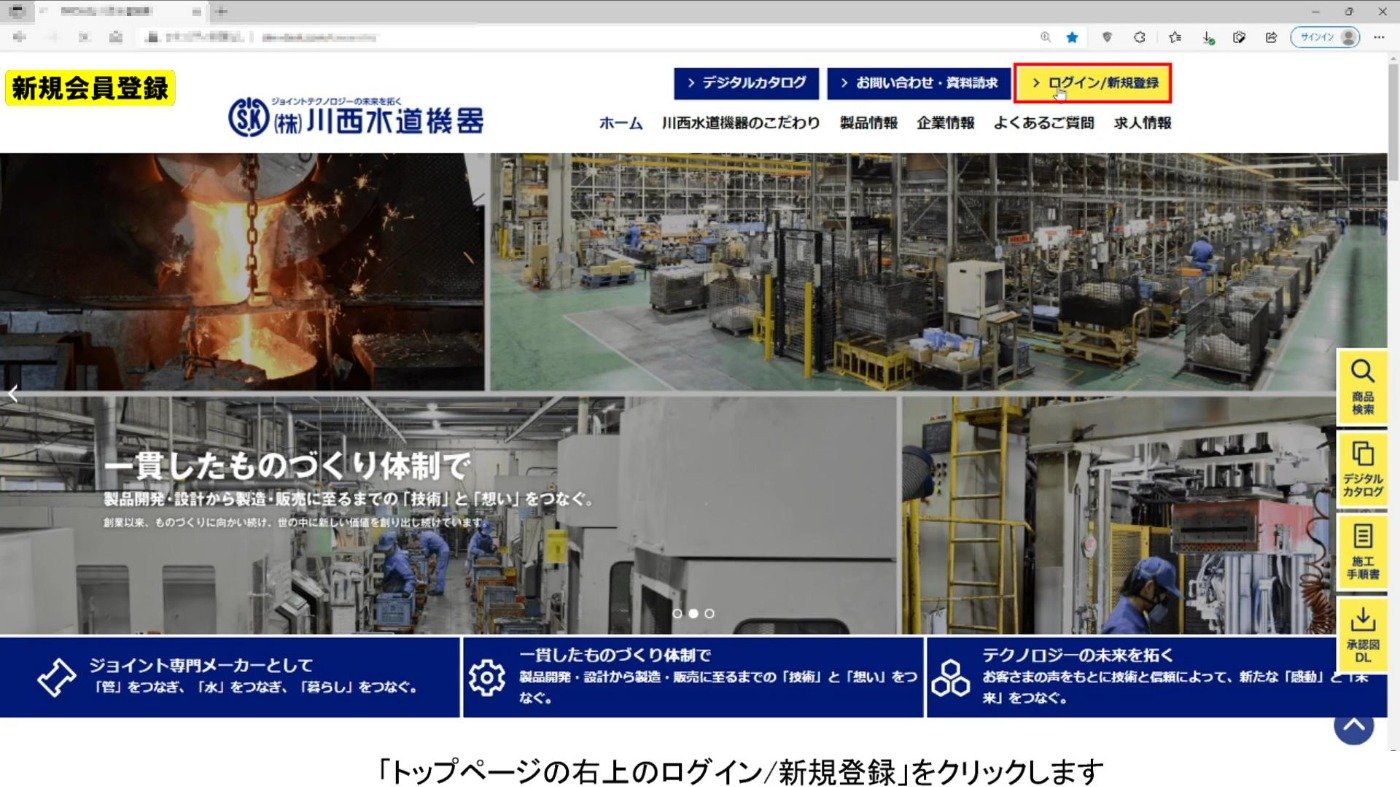The width and height of the screenshot is (1400, 787).
Task: Click the browser favorites list icon
Action: (x=1175, y=37)
